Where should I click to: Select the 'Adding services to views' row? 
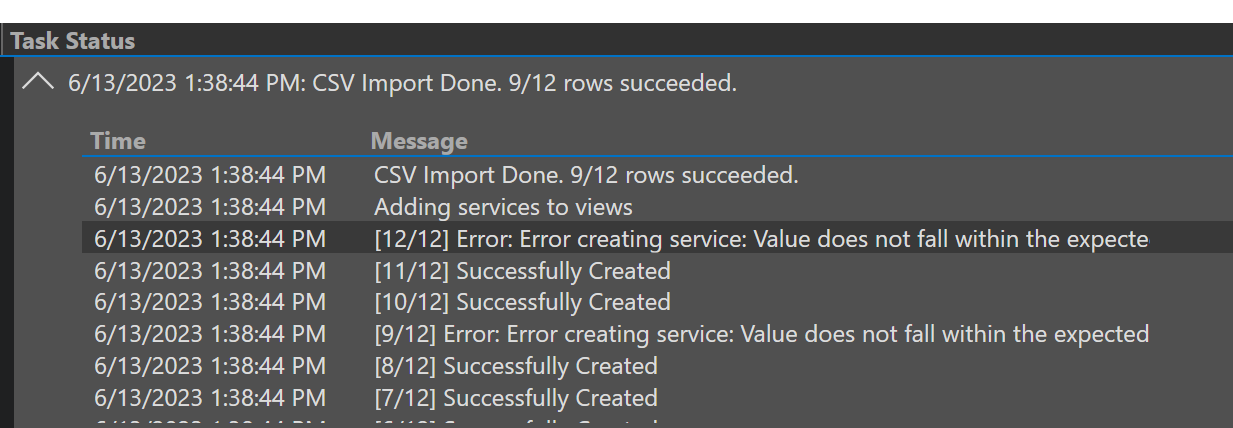pyautogui.click(x=657, y=207)
